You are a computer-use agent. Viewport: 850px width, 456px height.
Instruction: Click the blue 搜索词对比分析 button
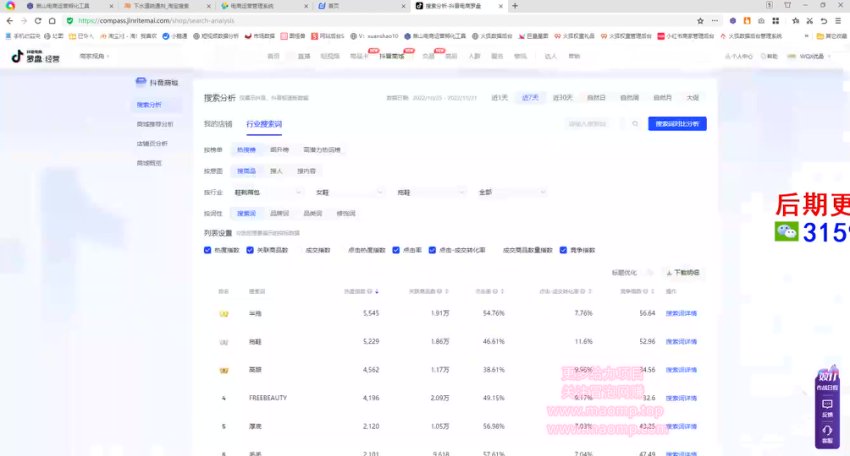click(677, 124)
